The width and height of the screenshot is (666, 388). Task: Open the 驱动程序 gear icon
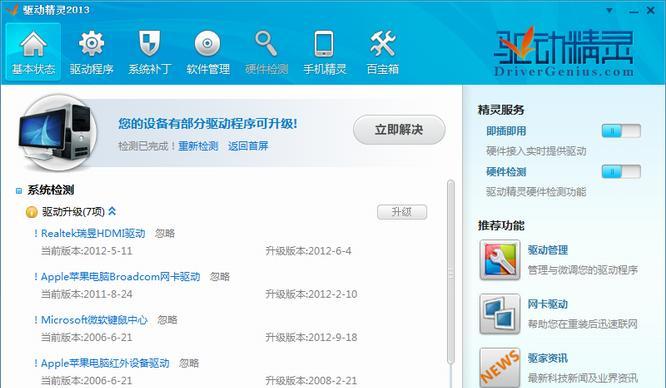[x=91, y=44]
